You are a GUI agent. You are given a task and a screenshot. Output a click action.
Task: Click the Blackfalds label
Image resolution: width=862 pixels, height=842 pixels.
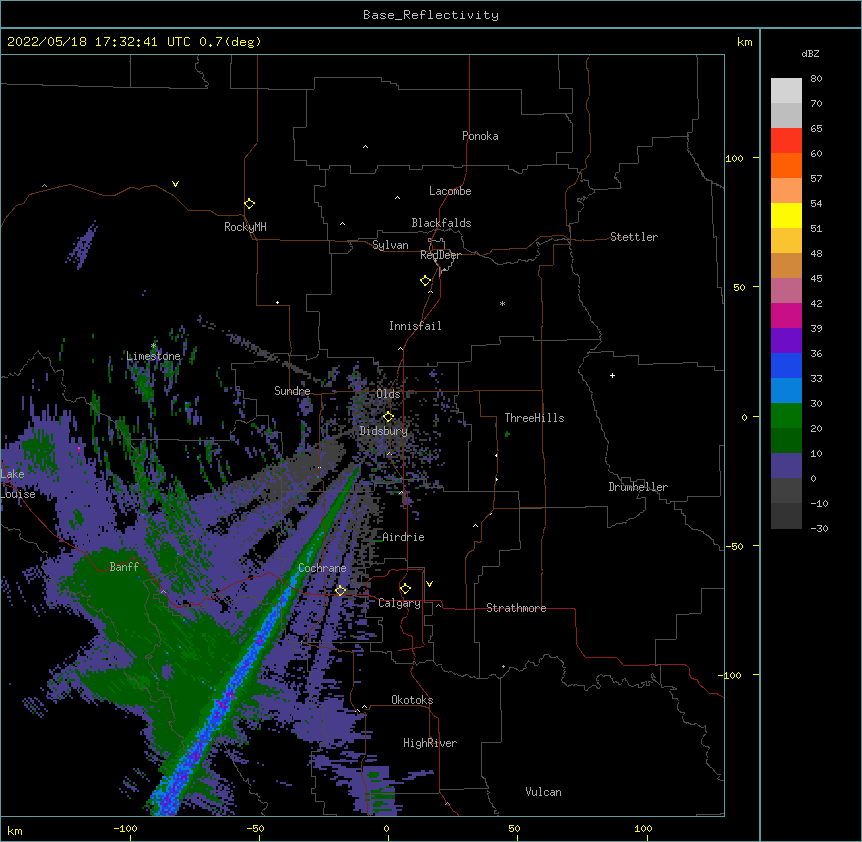441,223
